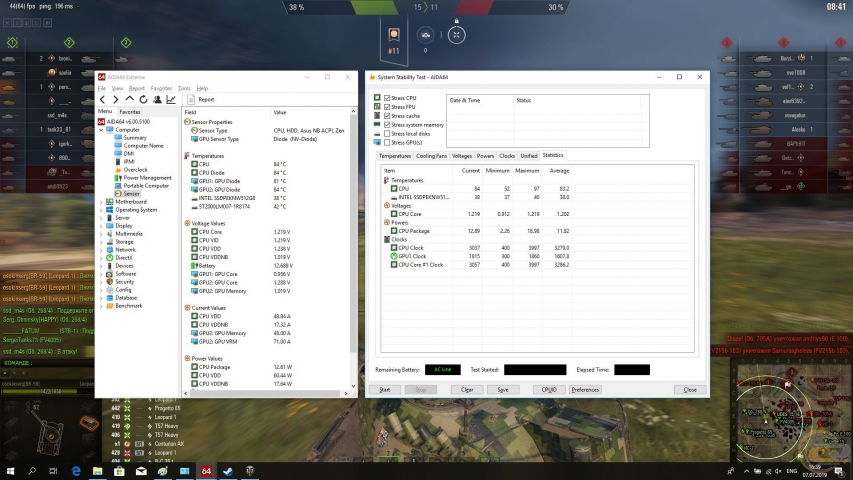This screenshot has height=480, width=853.
Task: Click the CPUID button
Action: pyautogui.click(x=549, y=390)
